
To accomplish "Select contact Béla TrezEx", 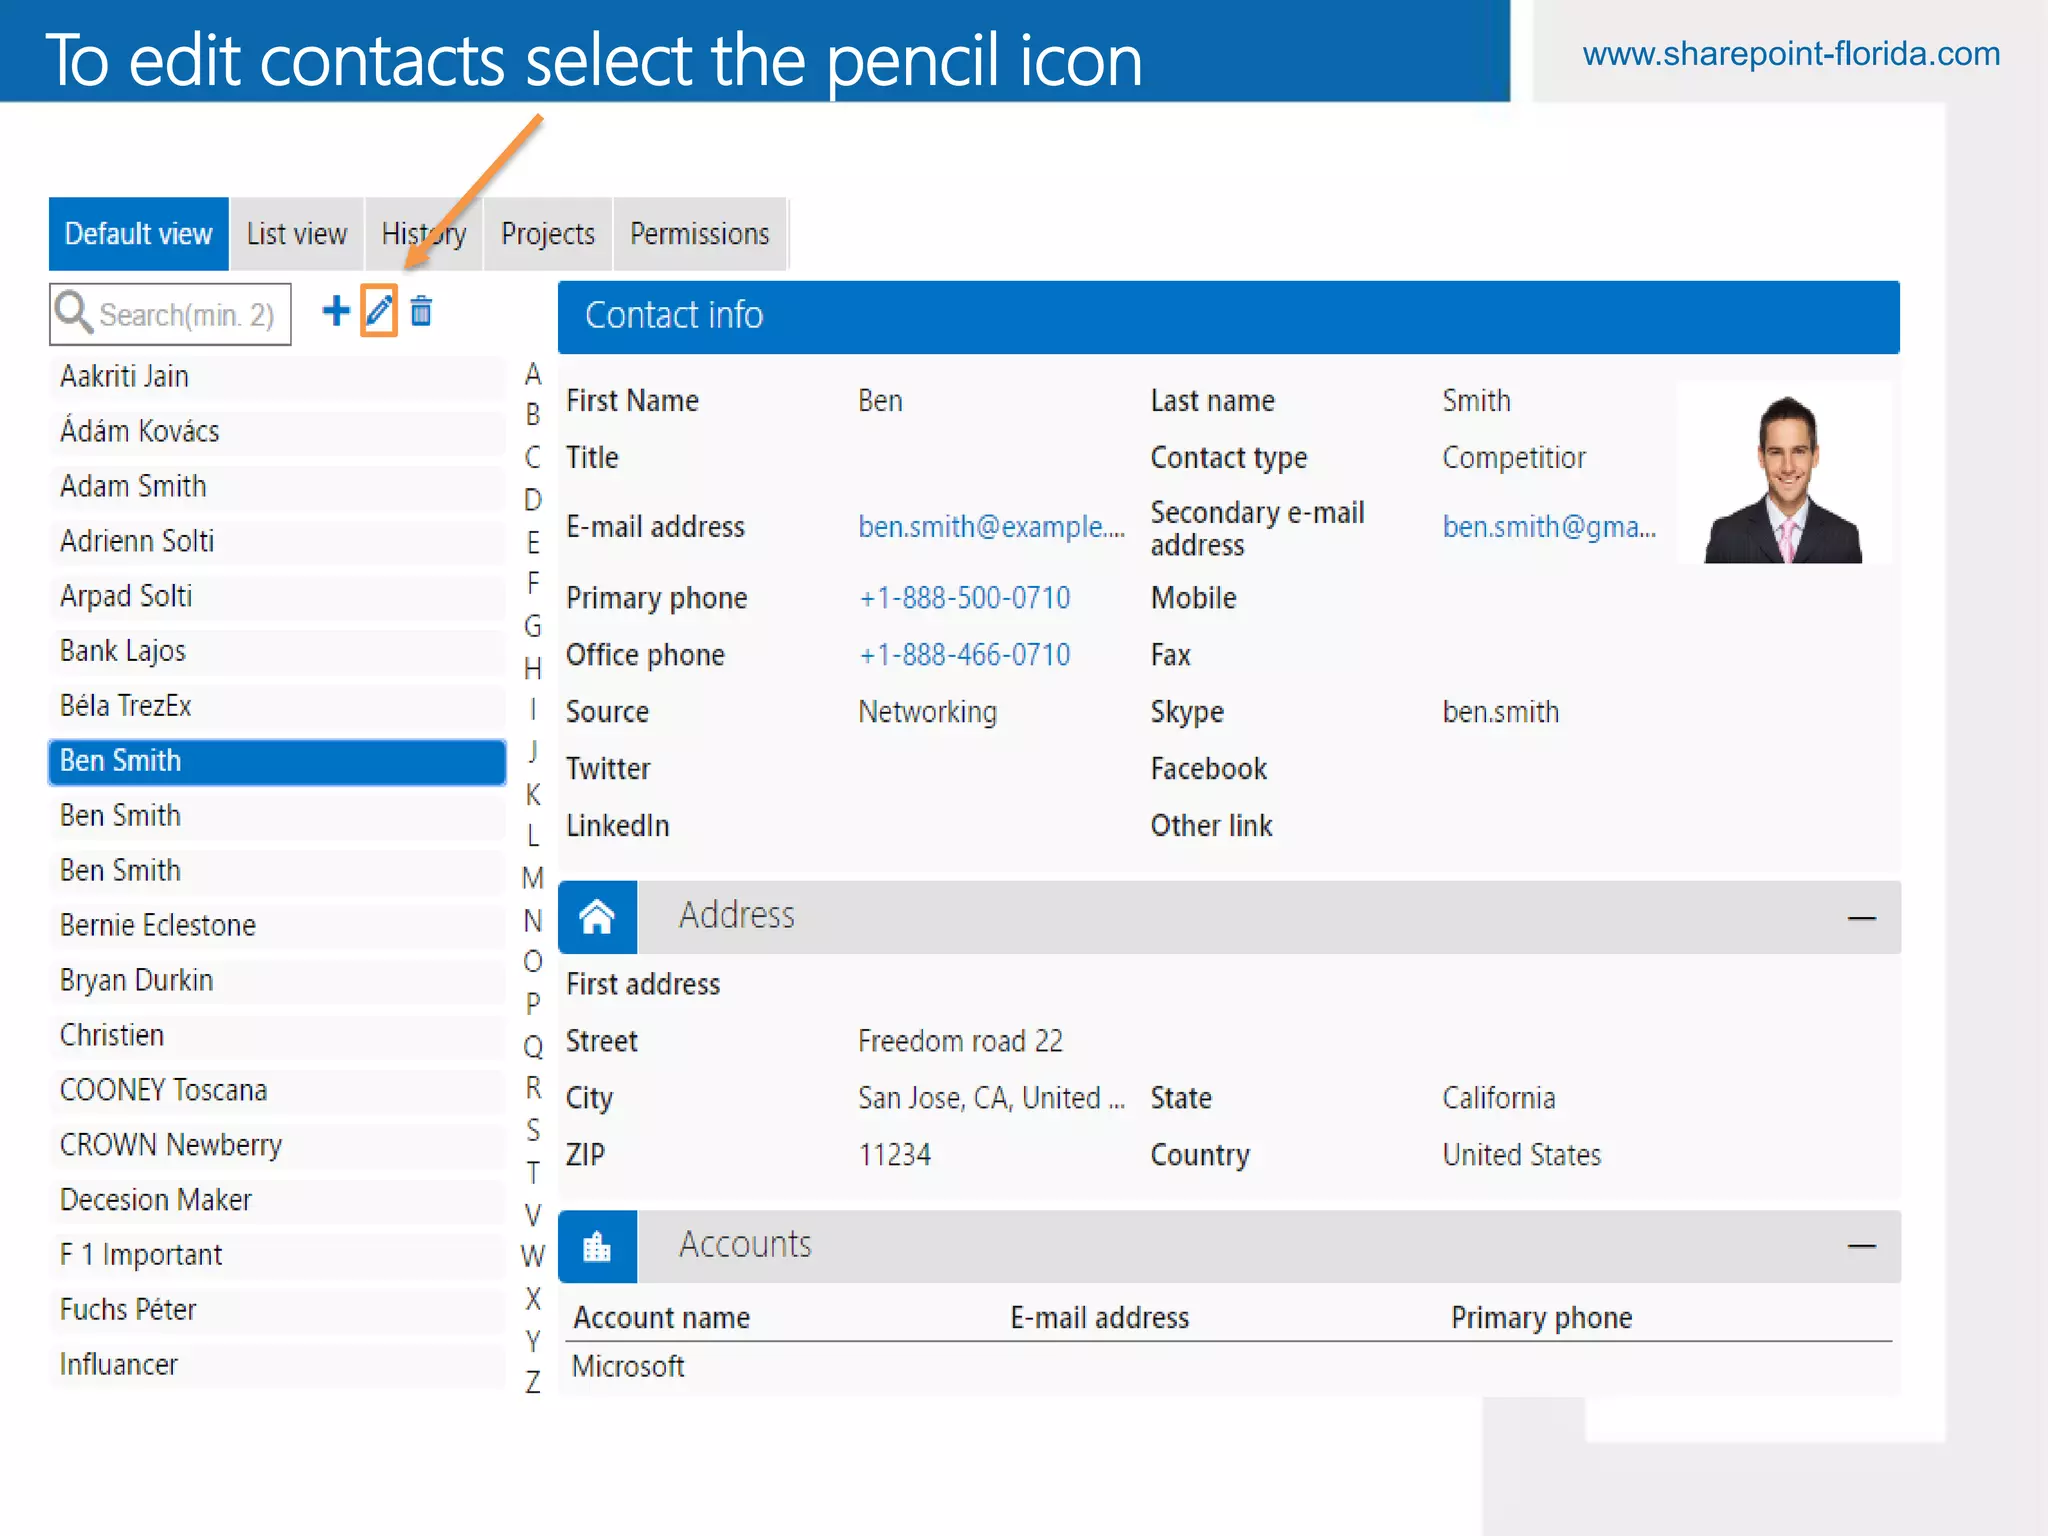I will (277, 707).
